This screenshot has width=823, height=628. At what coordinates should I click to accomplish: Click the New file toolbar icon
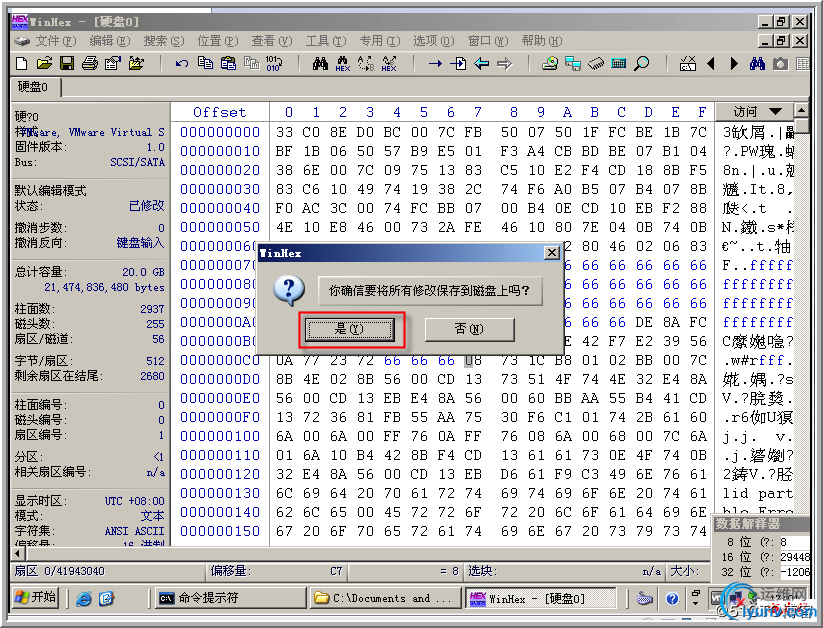[x=22, y=64]
